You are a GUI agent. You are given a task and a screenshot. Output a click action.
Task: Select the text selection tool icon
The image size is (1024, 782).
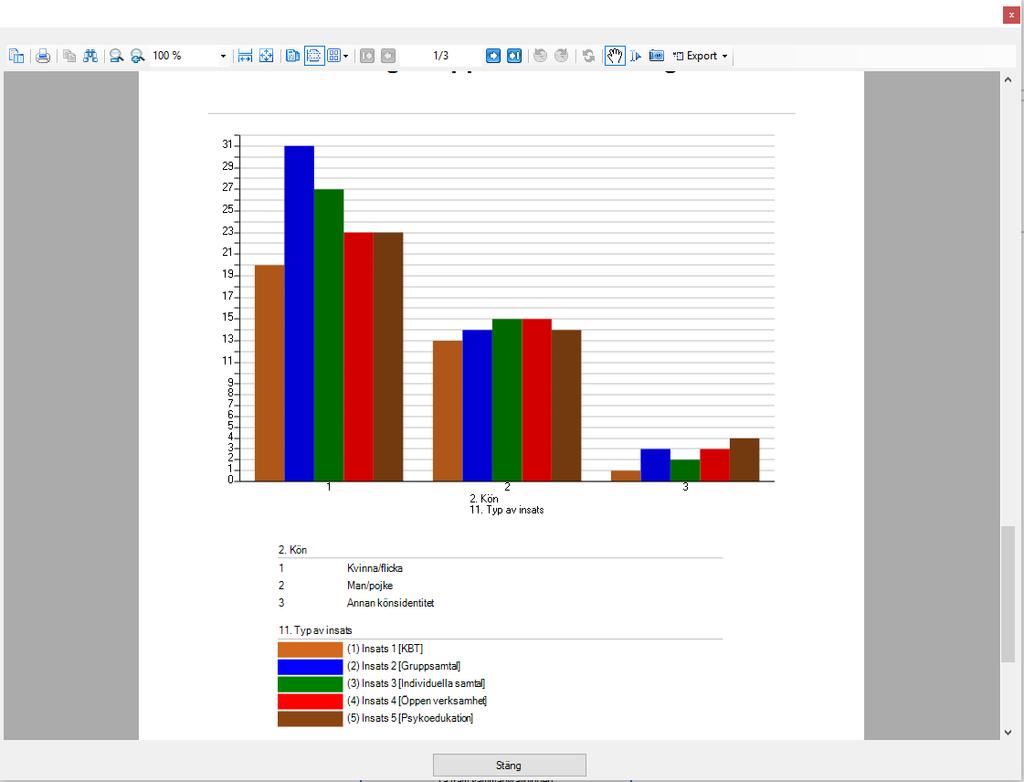635,56
